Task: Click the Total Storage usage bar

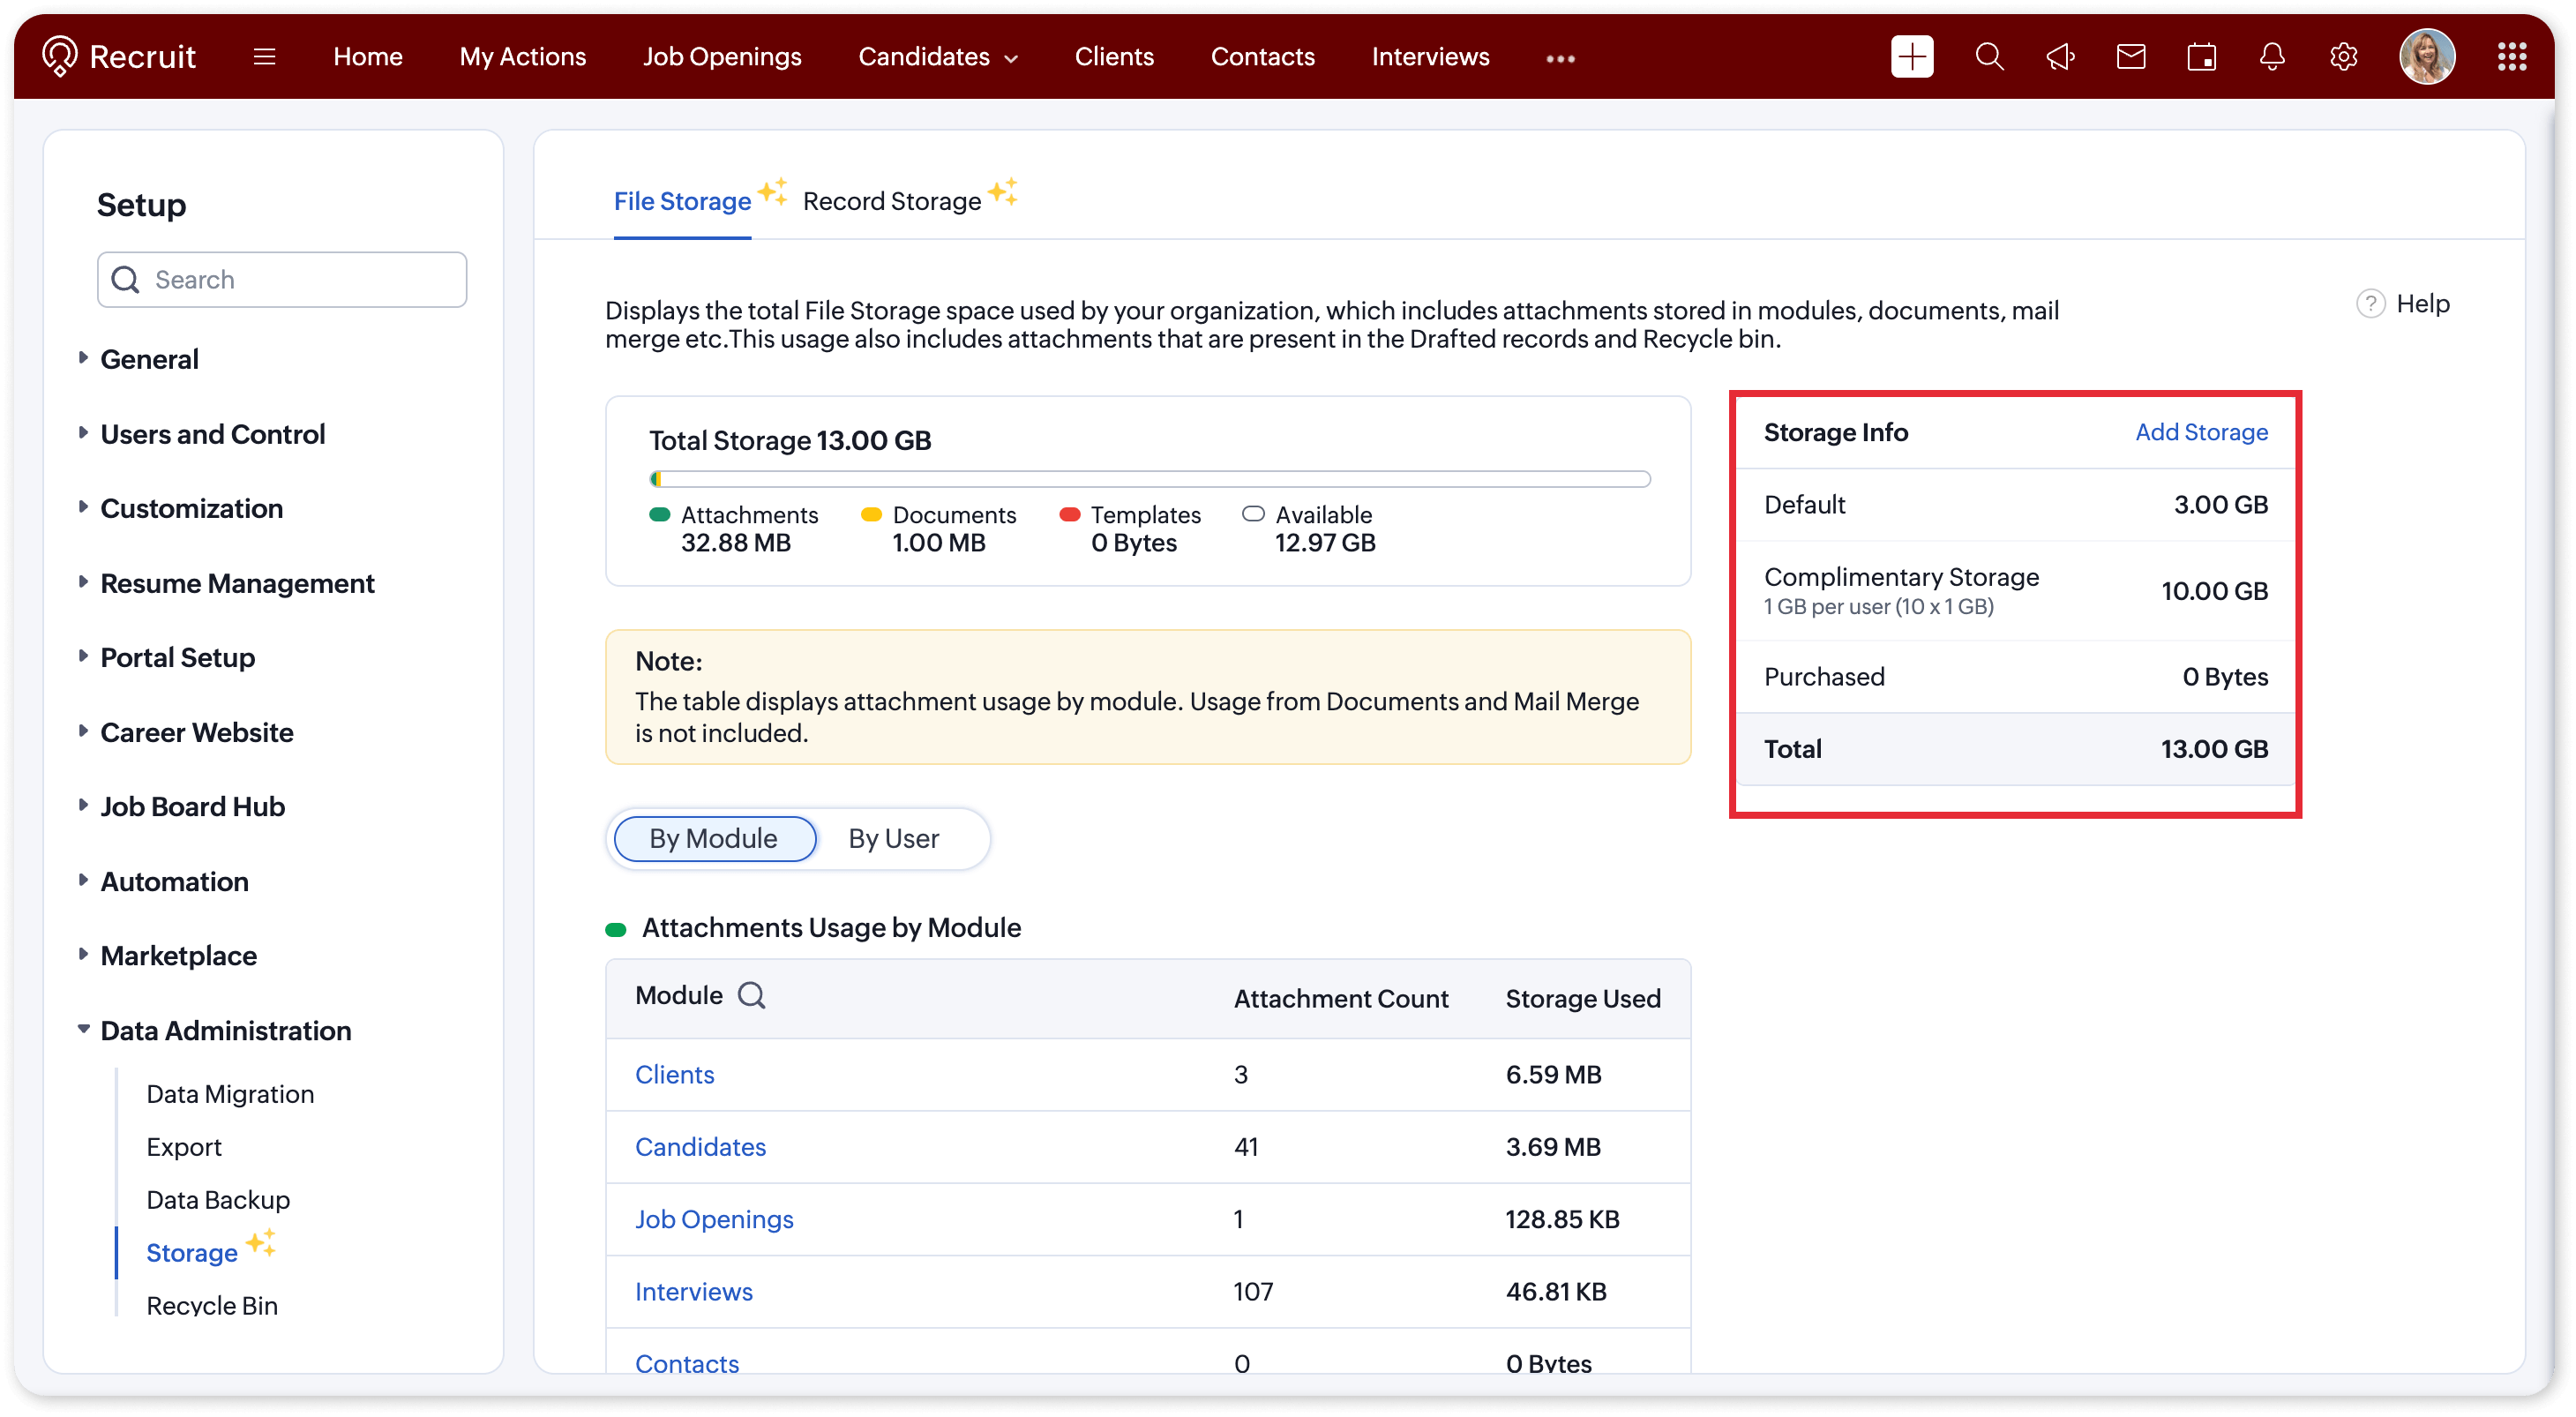Action: (x=1149, y=479)
